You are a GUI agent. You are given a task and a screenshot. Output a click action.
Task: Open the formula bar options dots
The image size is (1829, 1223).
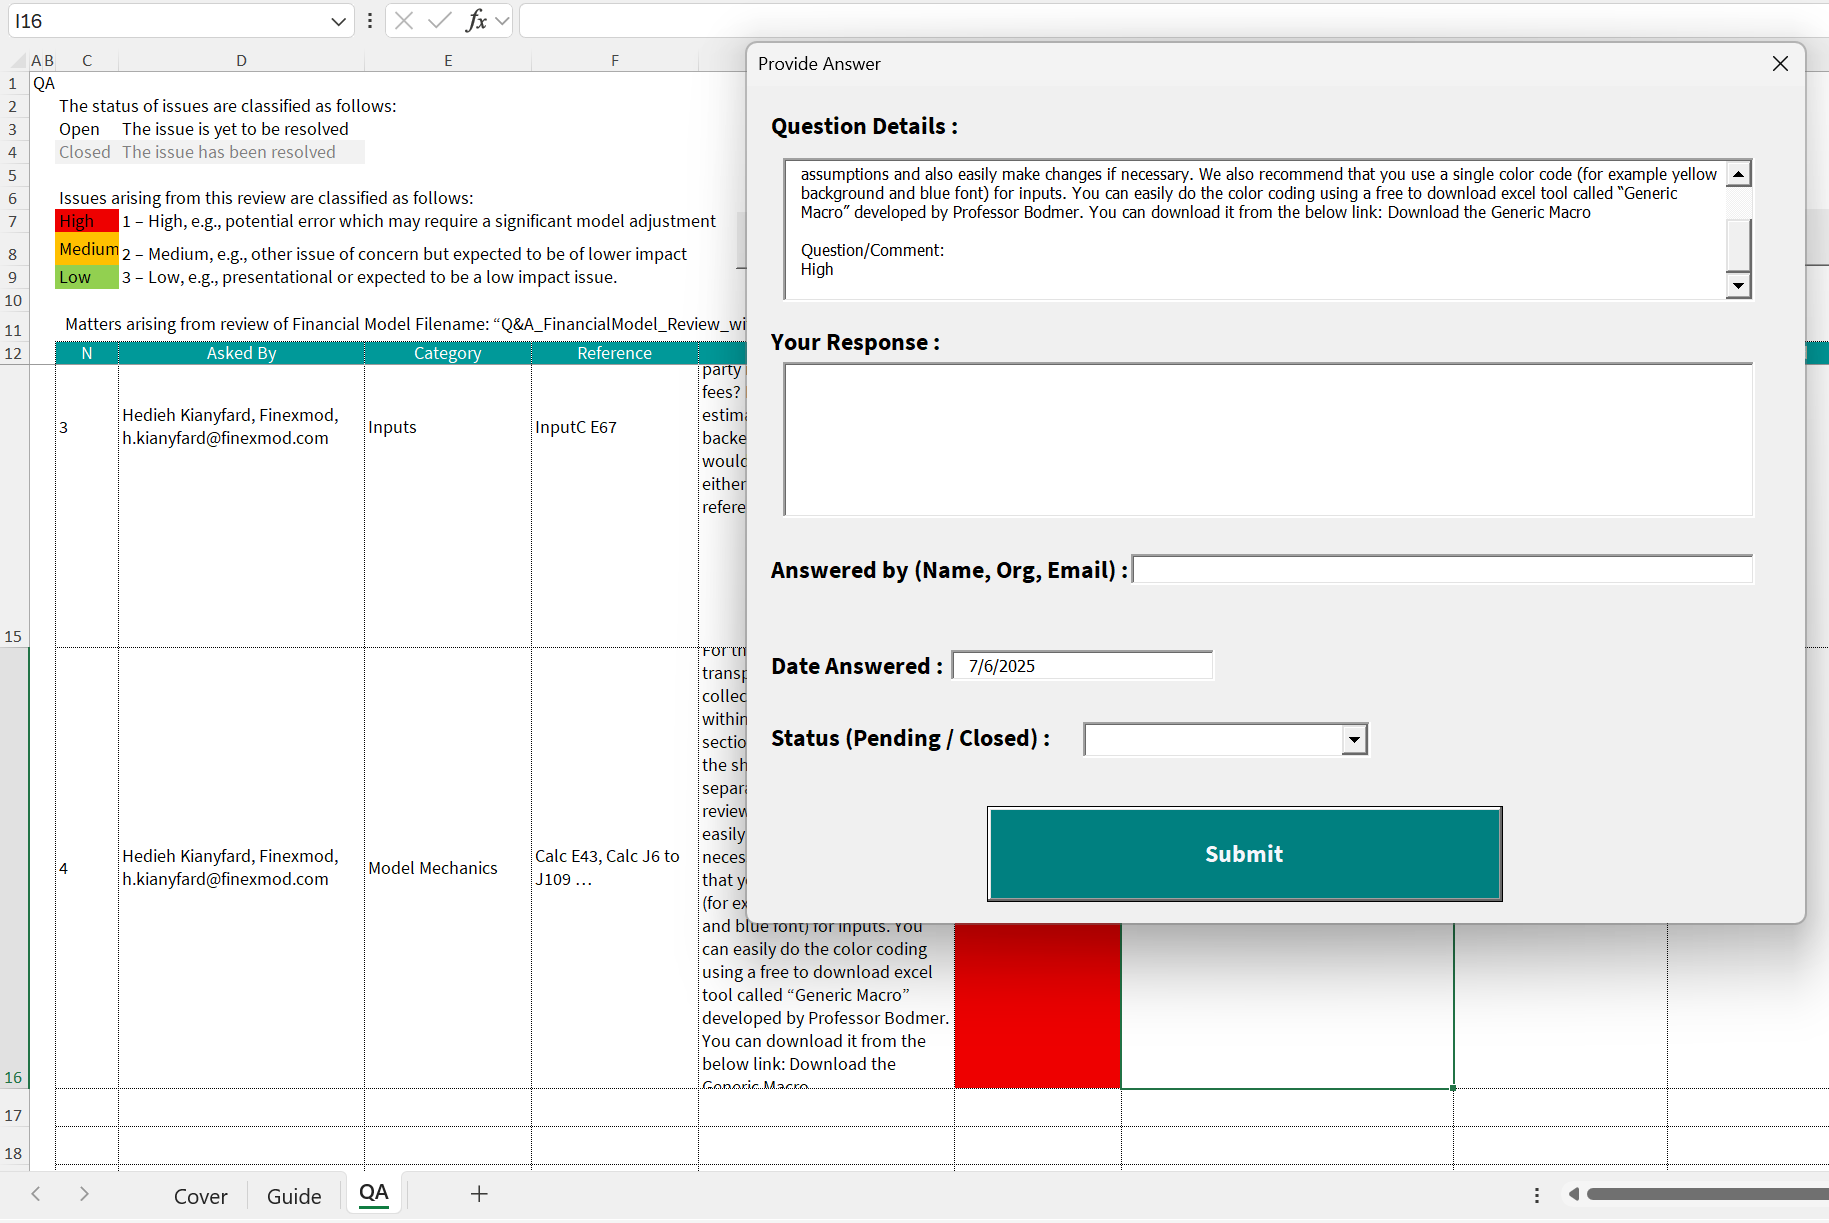(x=370, y=21)
